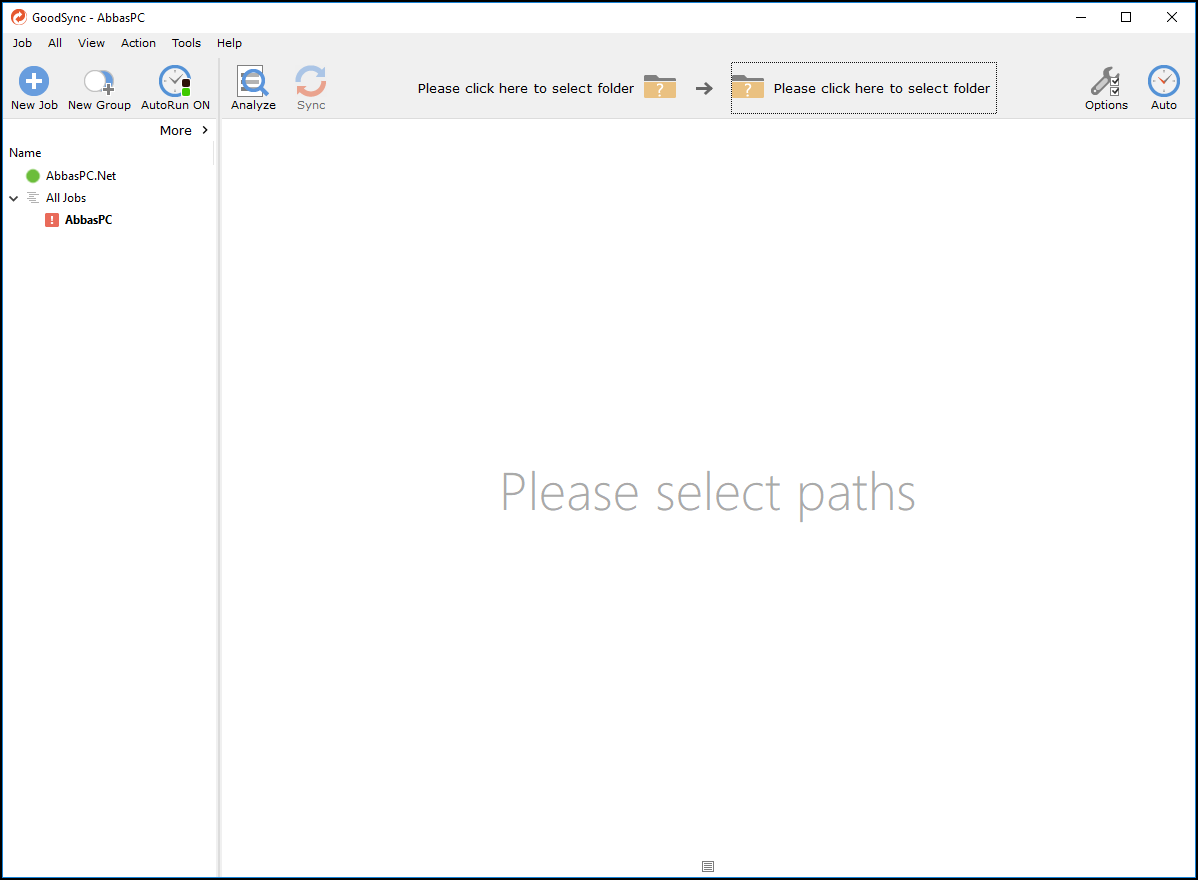This screenshot has width=1198, height=880.
Task: Click the right folder question-mark icon
Action: pos(747,87)
